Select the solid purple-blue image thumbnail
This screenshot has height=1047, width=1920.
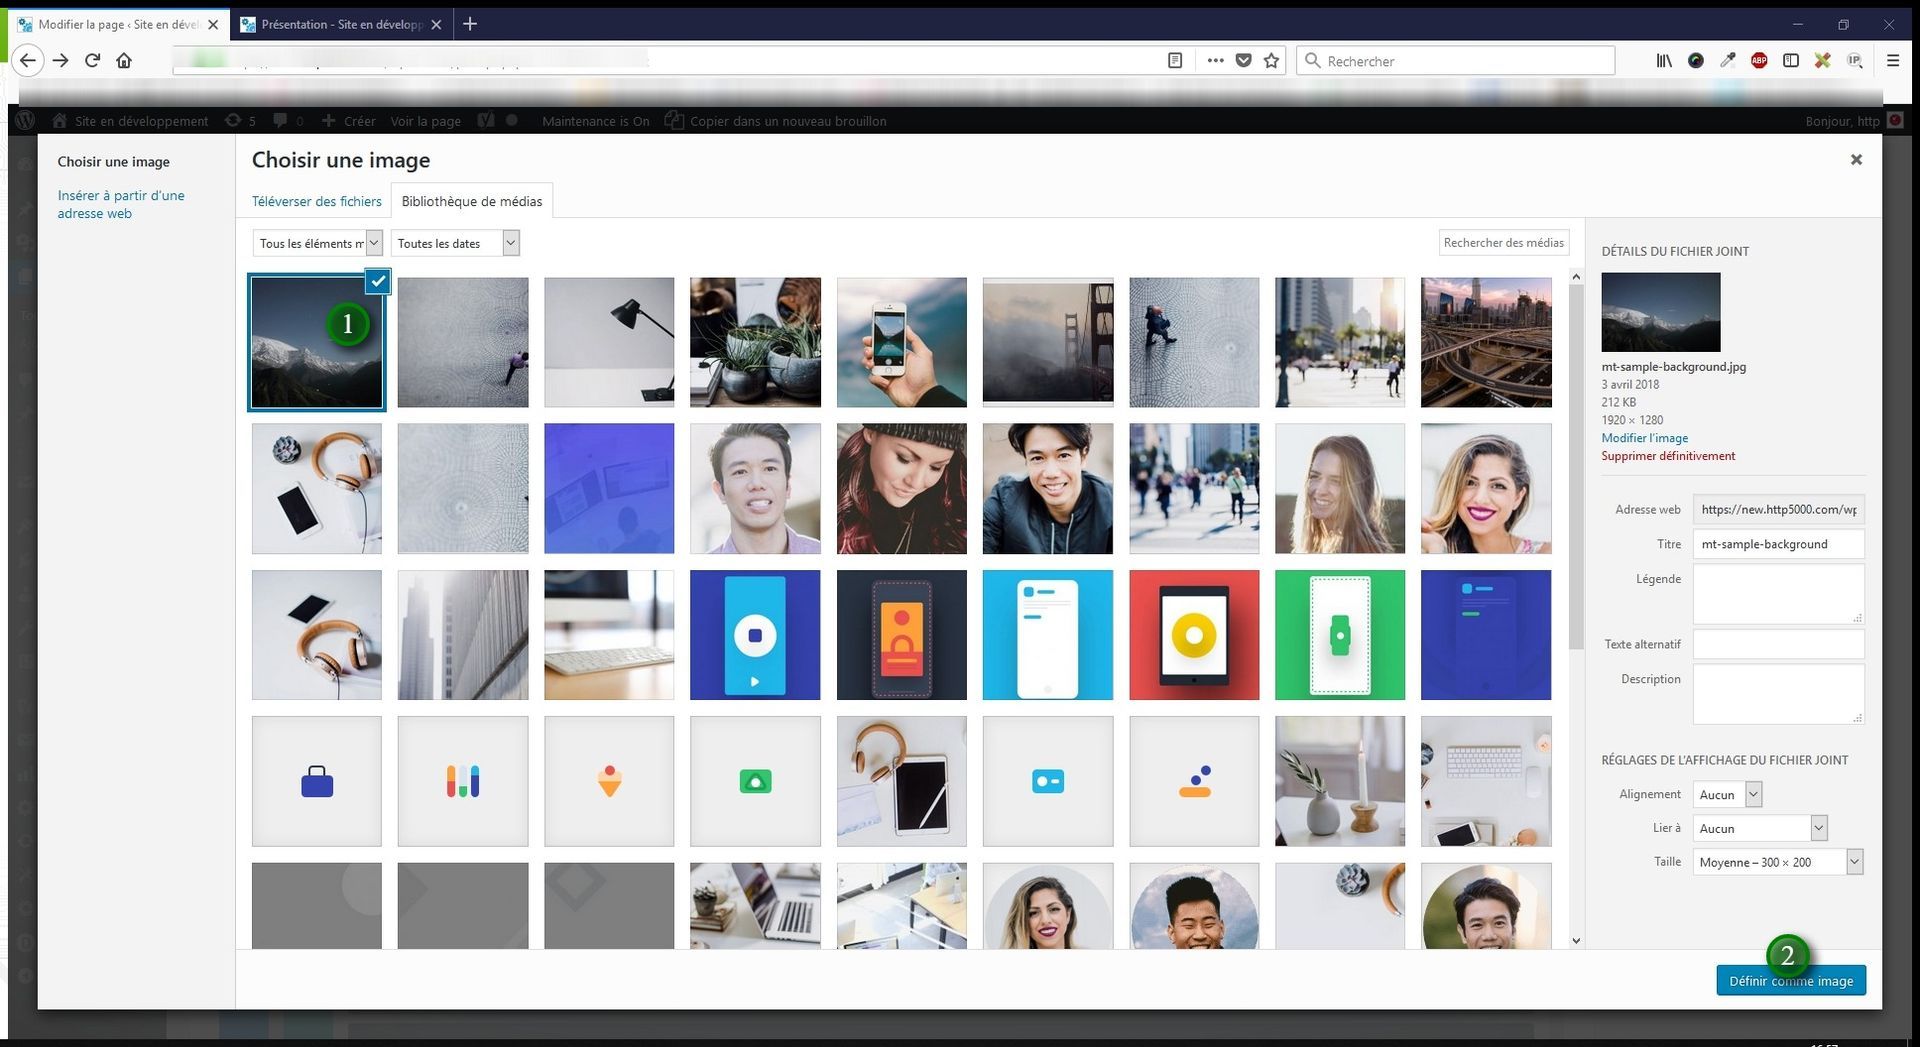coord(609,488)
